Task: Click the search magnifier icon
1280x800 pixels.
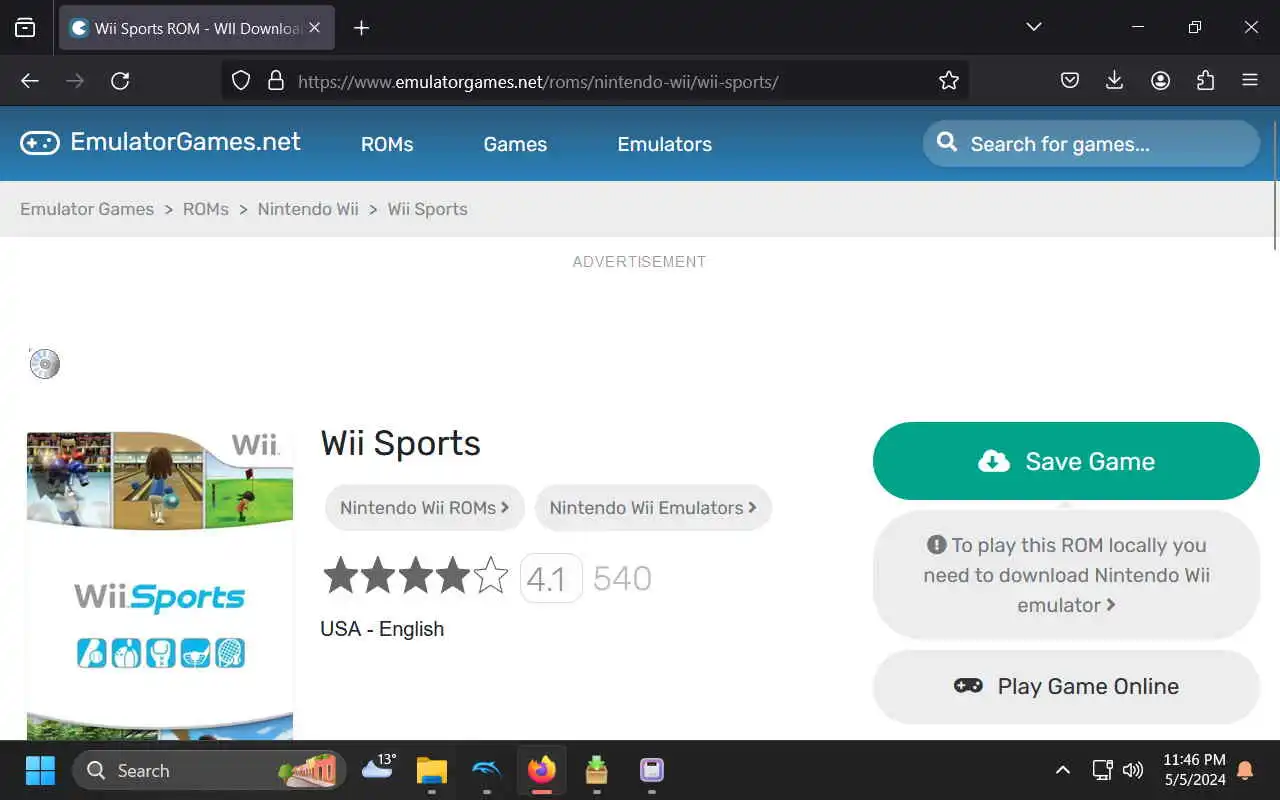Action: tap(946, 143)
